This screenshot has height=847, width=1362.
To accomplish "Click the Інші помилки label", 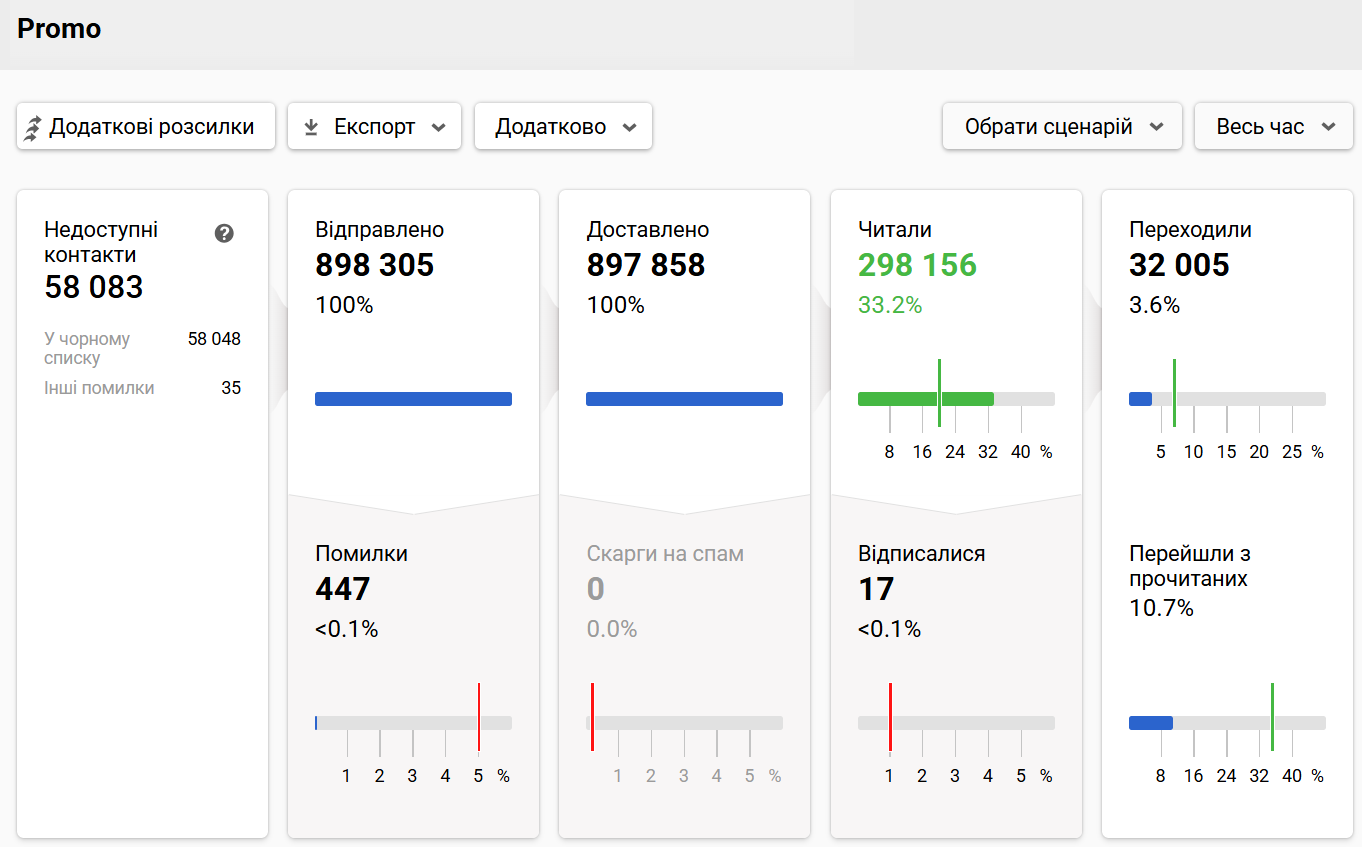I will (99, 388).
